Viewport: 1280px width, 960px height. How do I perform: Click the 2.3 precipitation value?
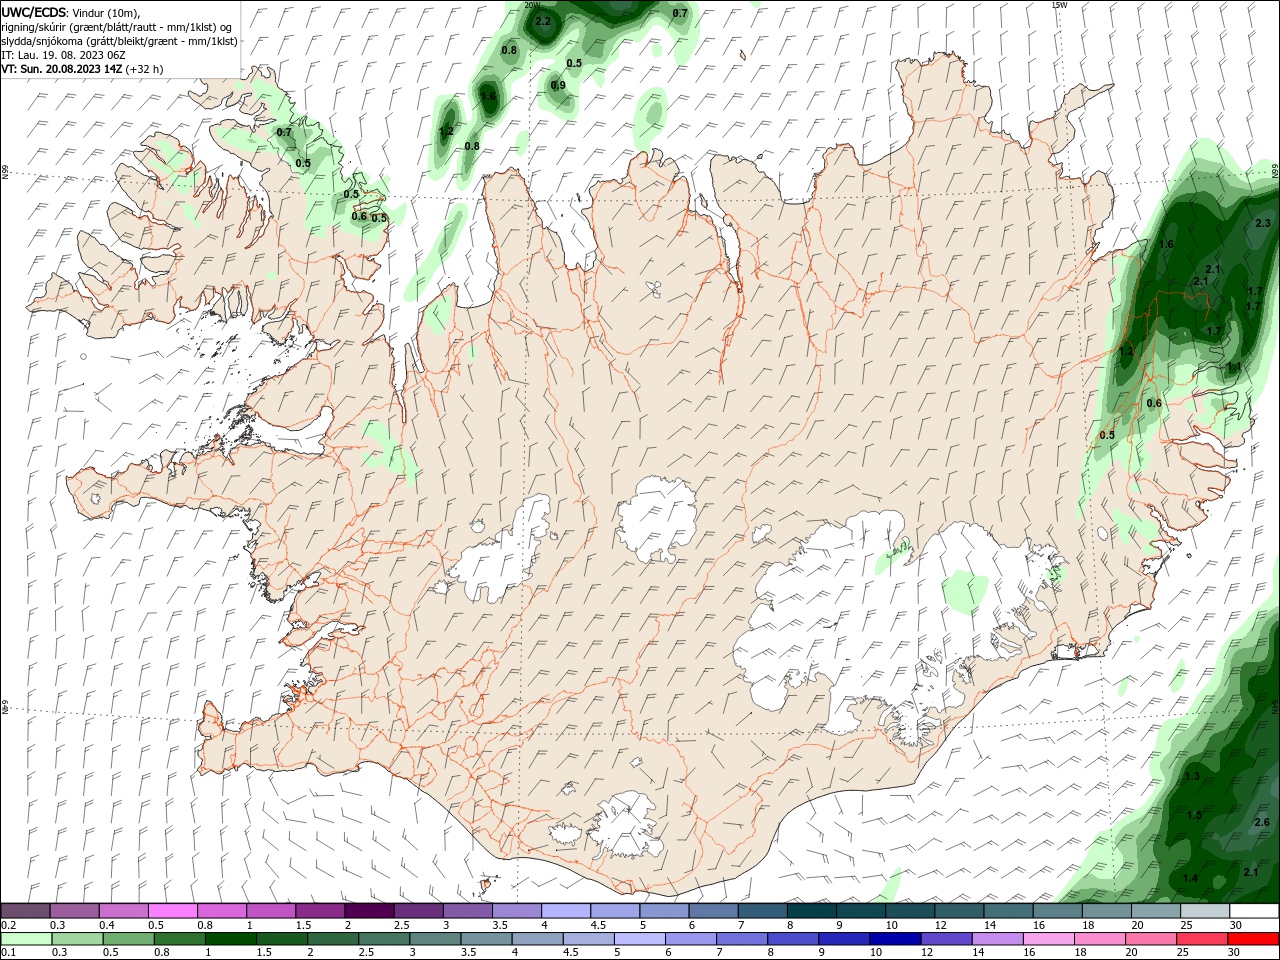[x=1262, y=224]
